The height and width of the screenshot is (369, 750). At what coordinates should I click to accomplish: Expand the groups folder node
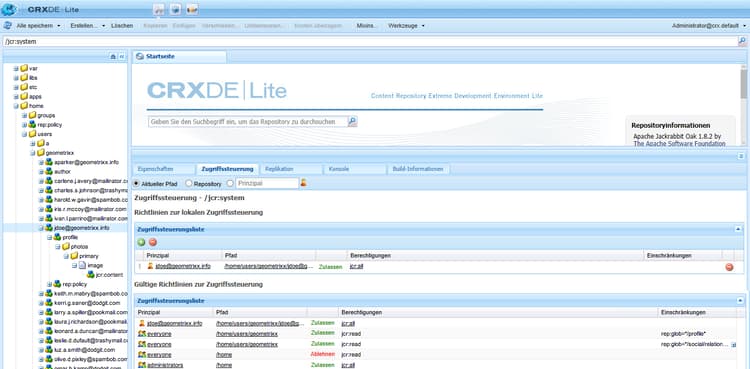24,115
